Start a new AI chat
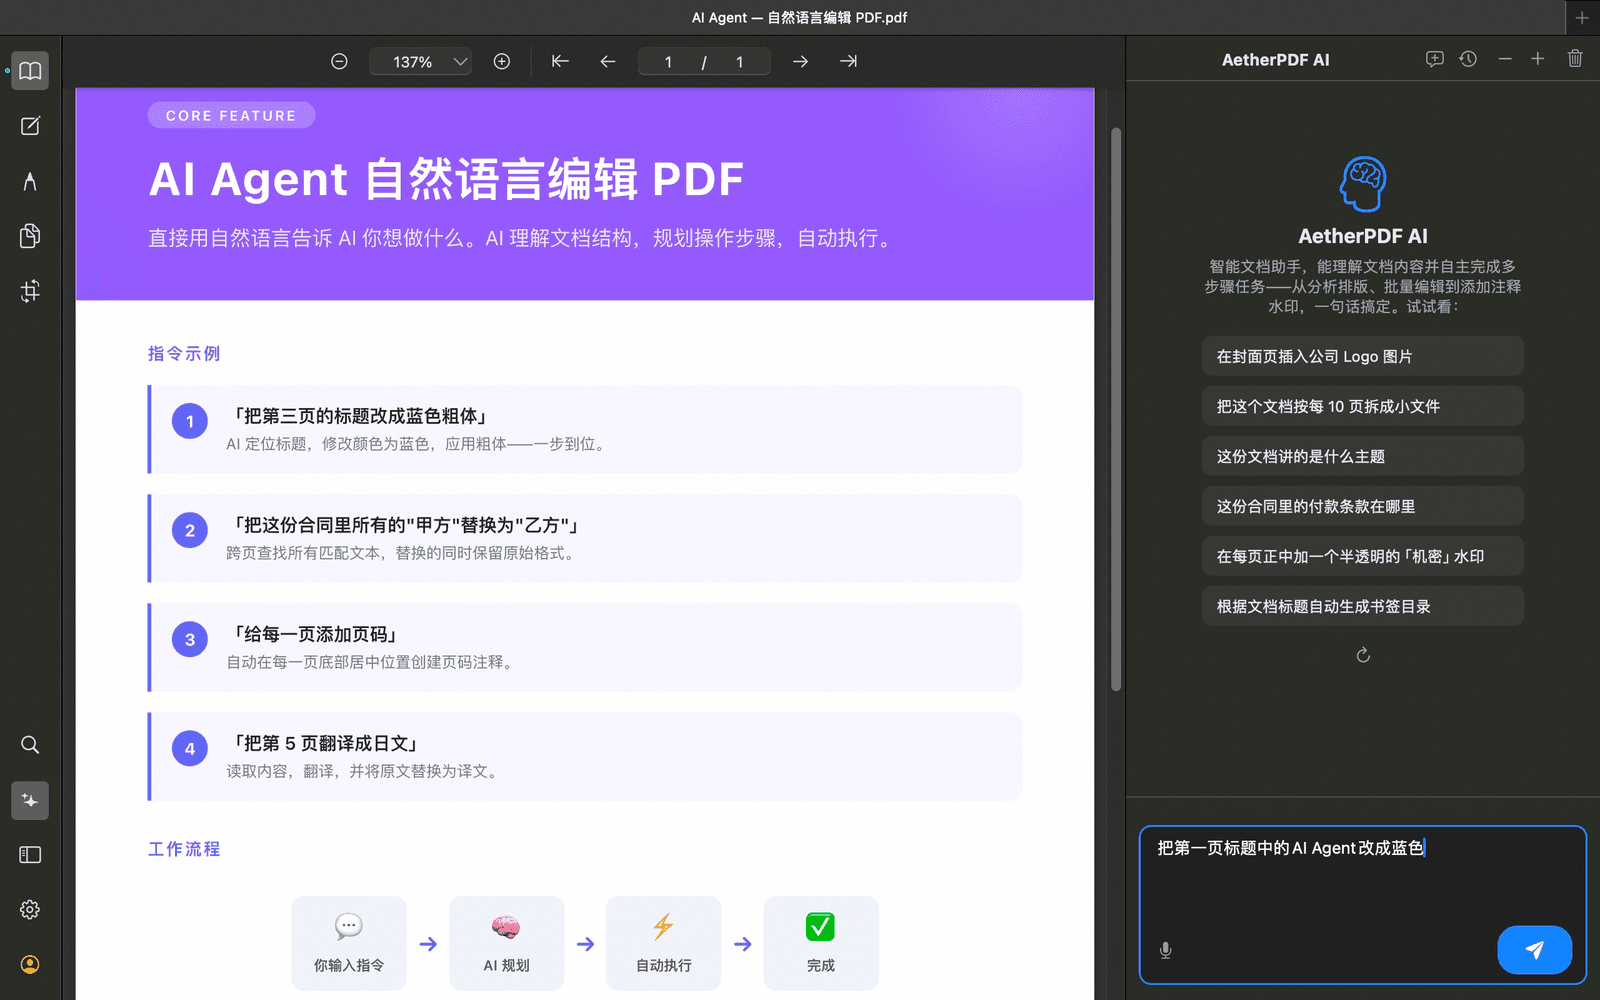The height and width of the screenshot is (1000, 1600). pyautogui.click(x=1435, y=59)
